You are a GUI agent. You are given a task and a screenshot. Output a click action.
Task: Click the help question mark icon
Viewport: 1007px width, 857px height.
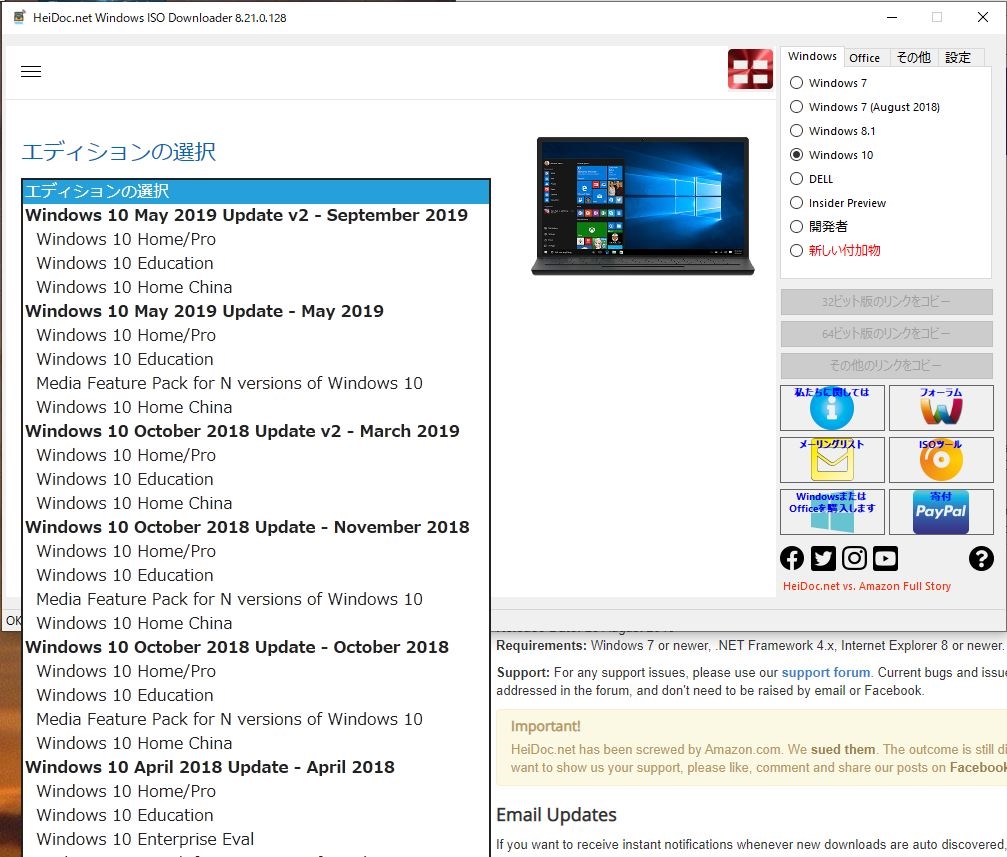point(981,558)
